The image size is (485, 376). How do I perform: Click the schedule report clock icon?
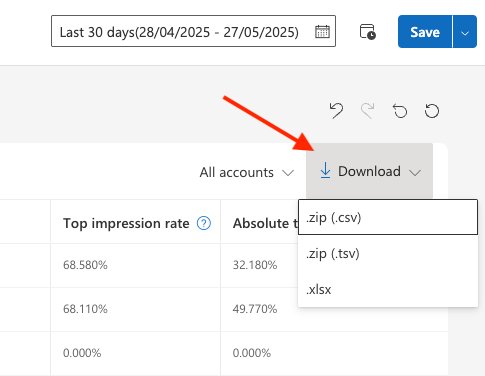(368, 32)
